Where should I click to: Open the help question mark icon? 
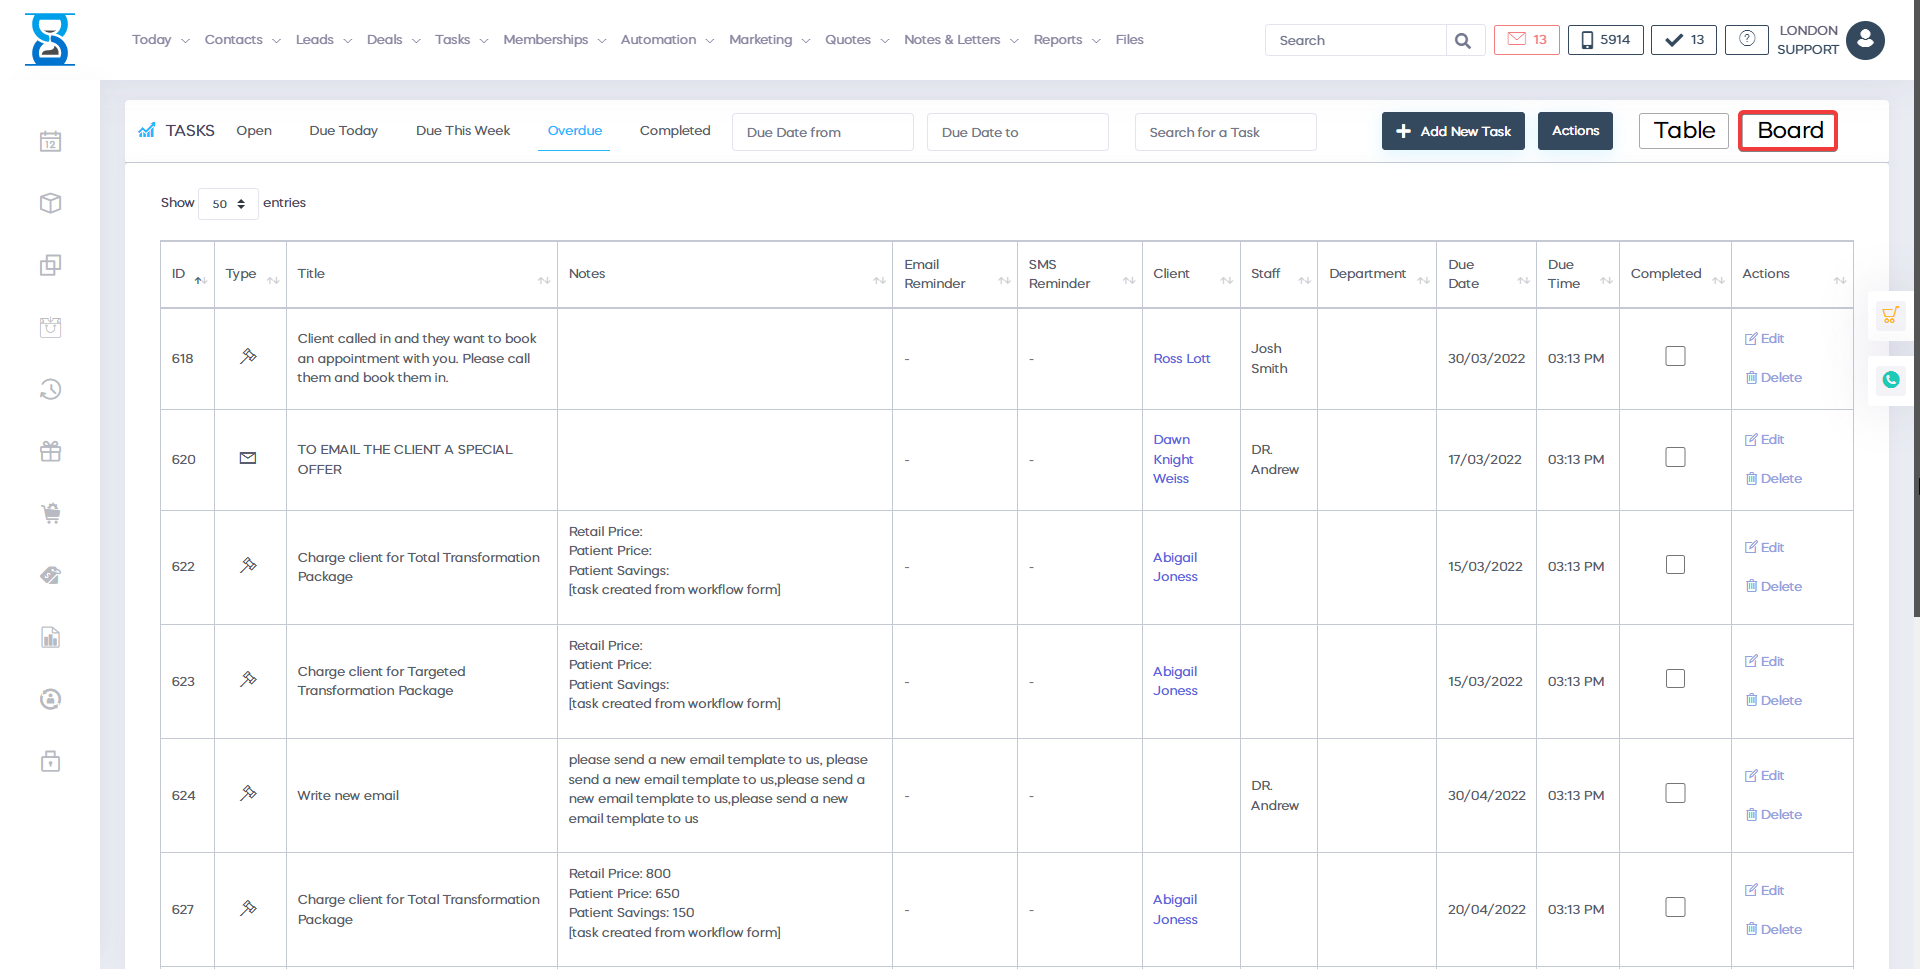click(x=1746, y=40)
